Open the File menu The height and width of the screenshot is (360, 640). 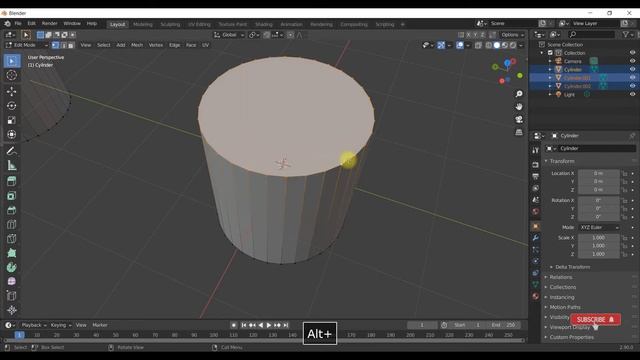[x=18, y=24]
